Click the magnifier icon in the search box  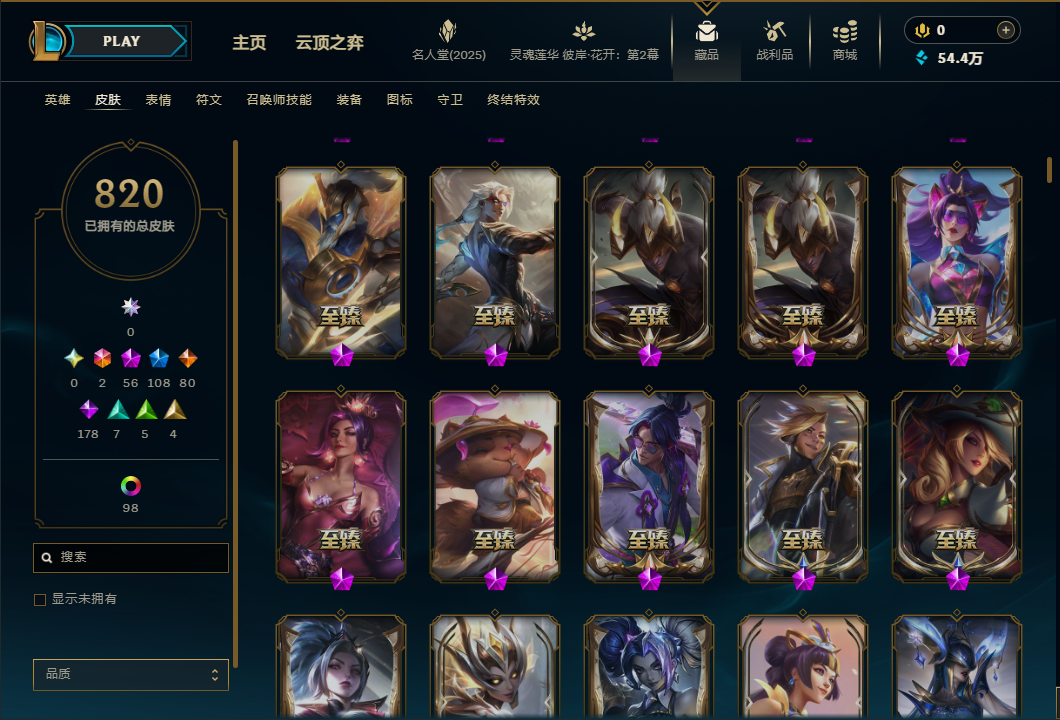(x=47, y=558)
